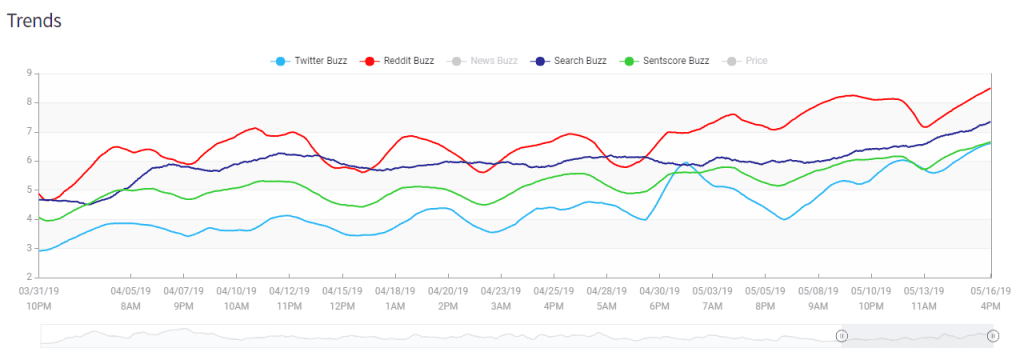Click the shaded selected range in navigator
The width and height of the screenshot is (1024, 364).
pos(918,335)
